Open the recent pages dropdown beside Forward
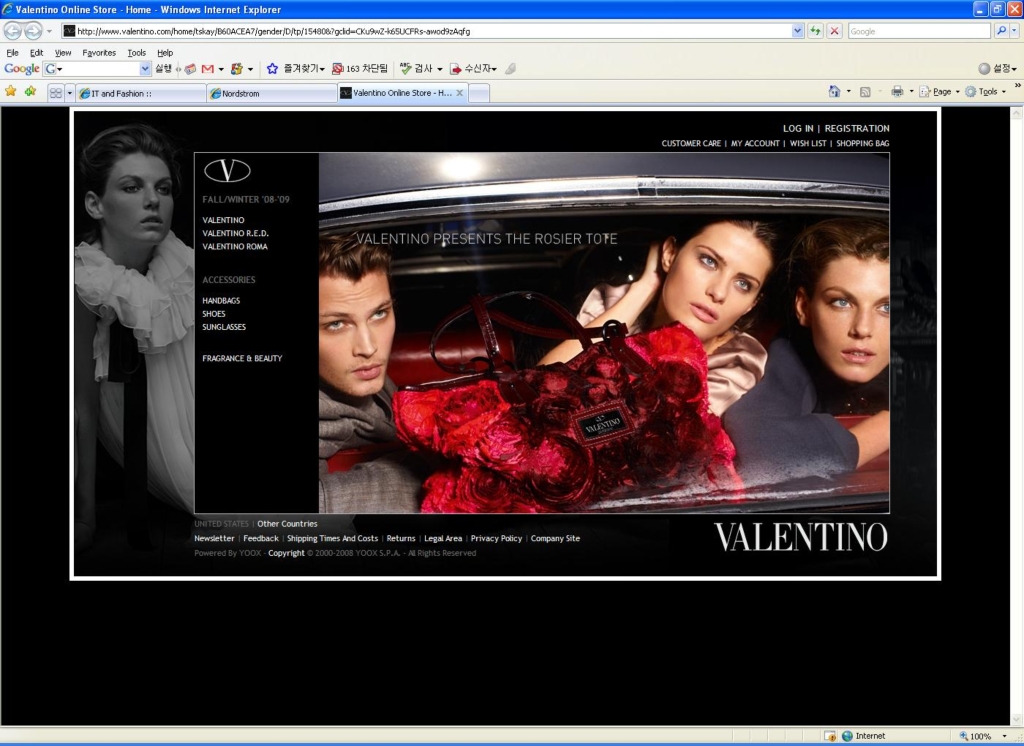 [49, 31]
